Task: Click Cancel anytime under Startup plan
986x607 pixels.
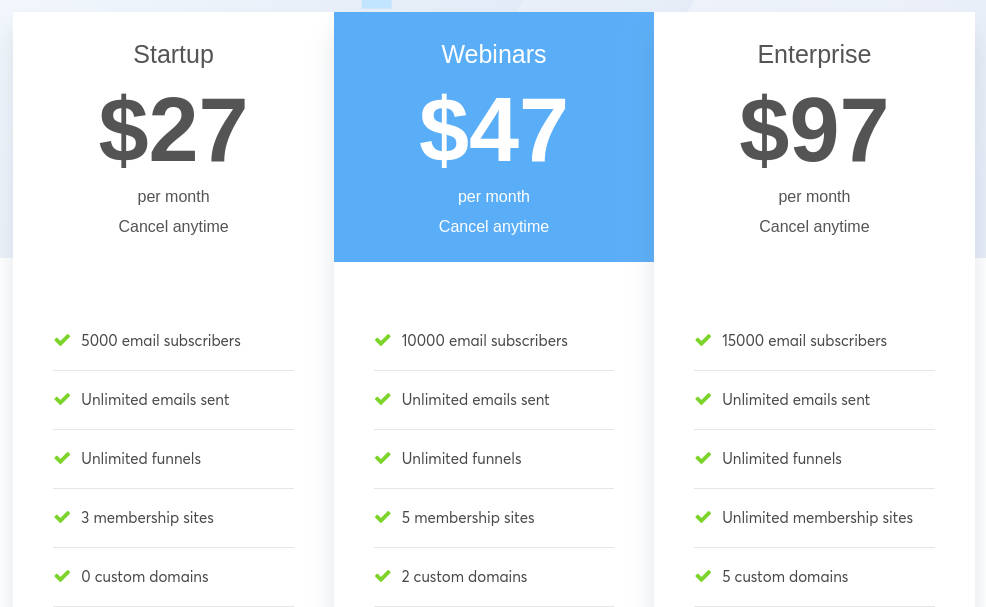Action: click(173, 226)
